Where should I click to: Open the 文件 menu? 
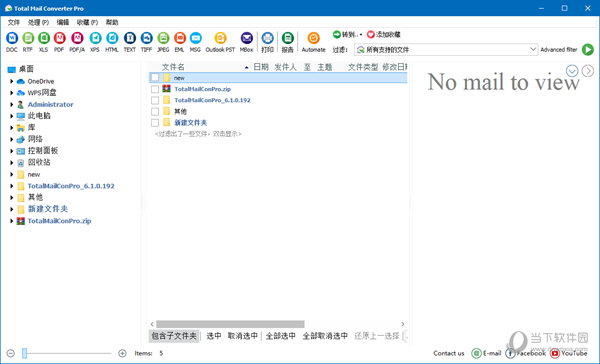13,22
